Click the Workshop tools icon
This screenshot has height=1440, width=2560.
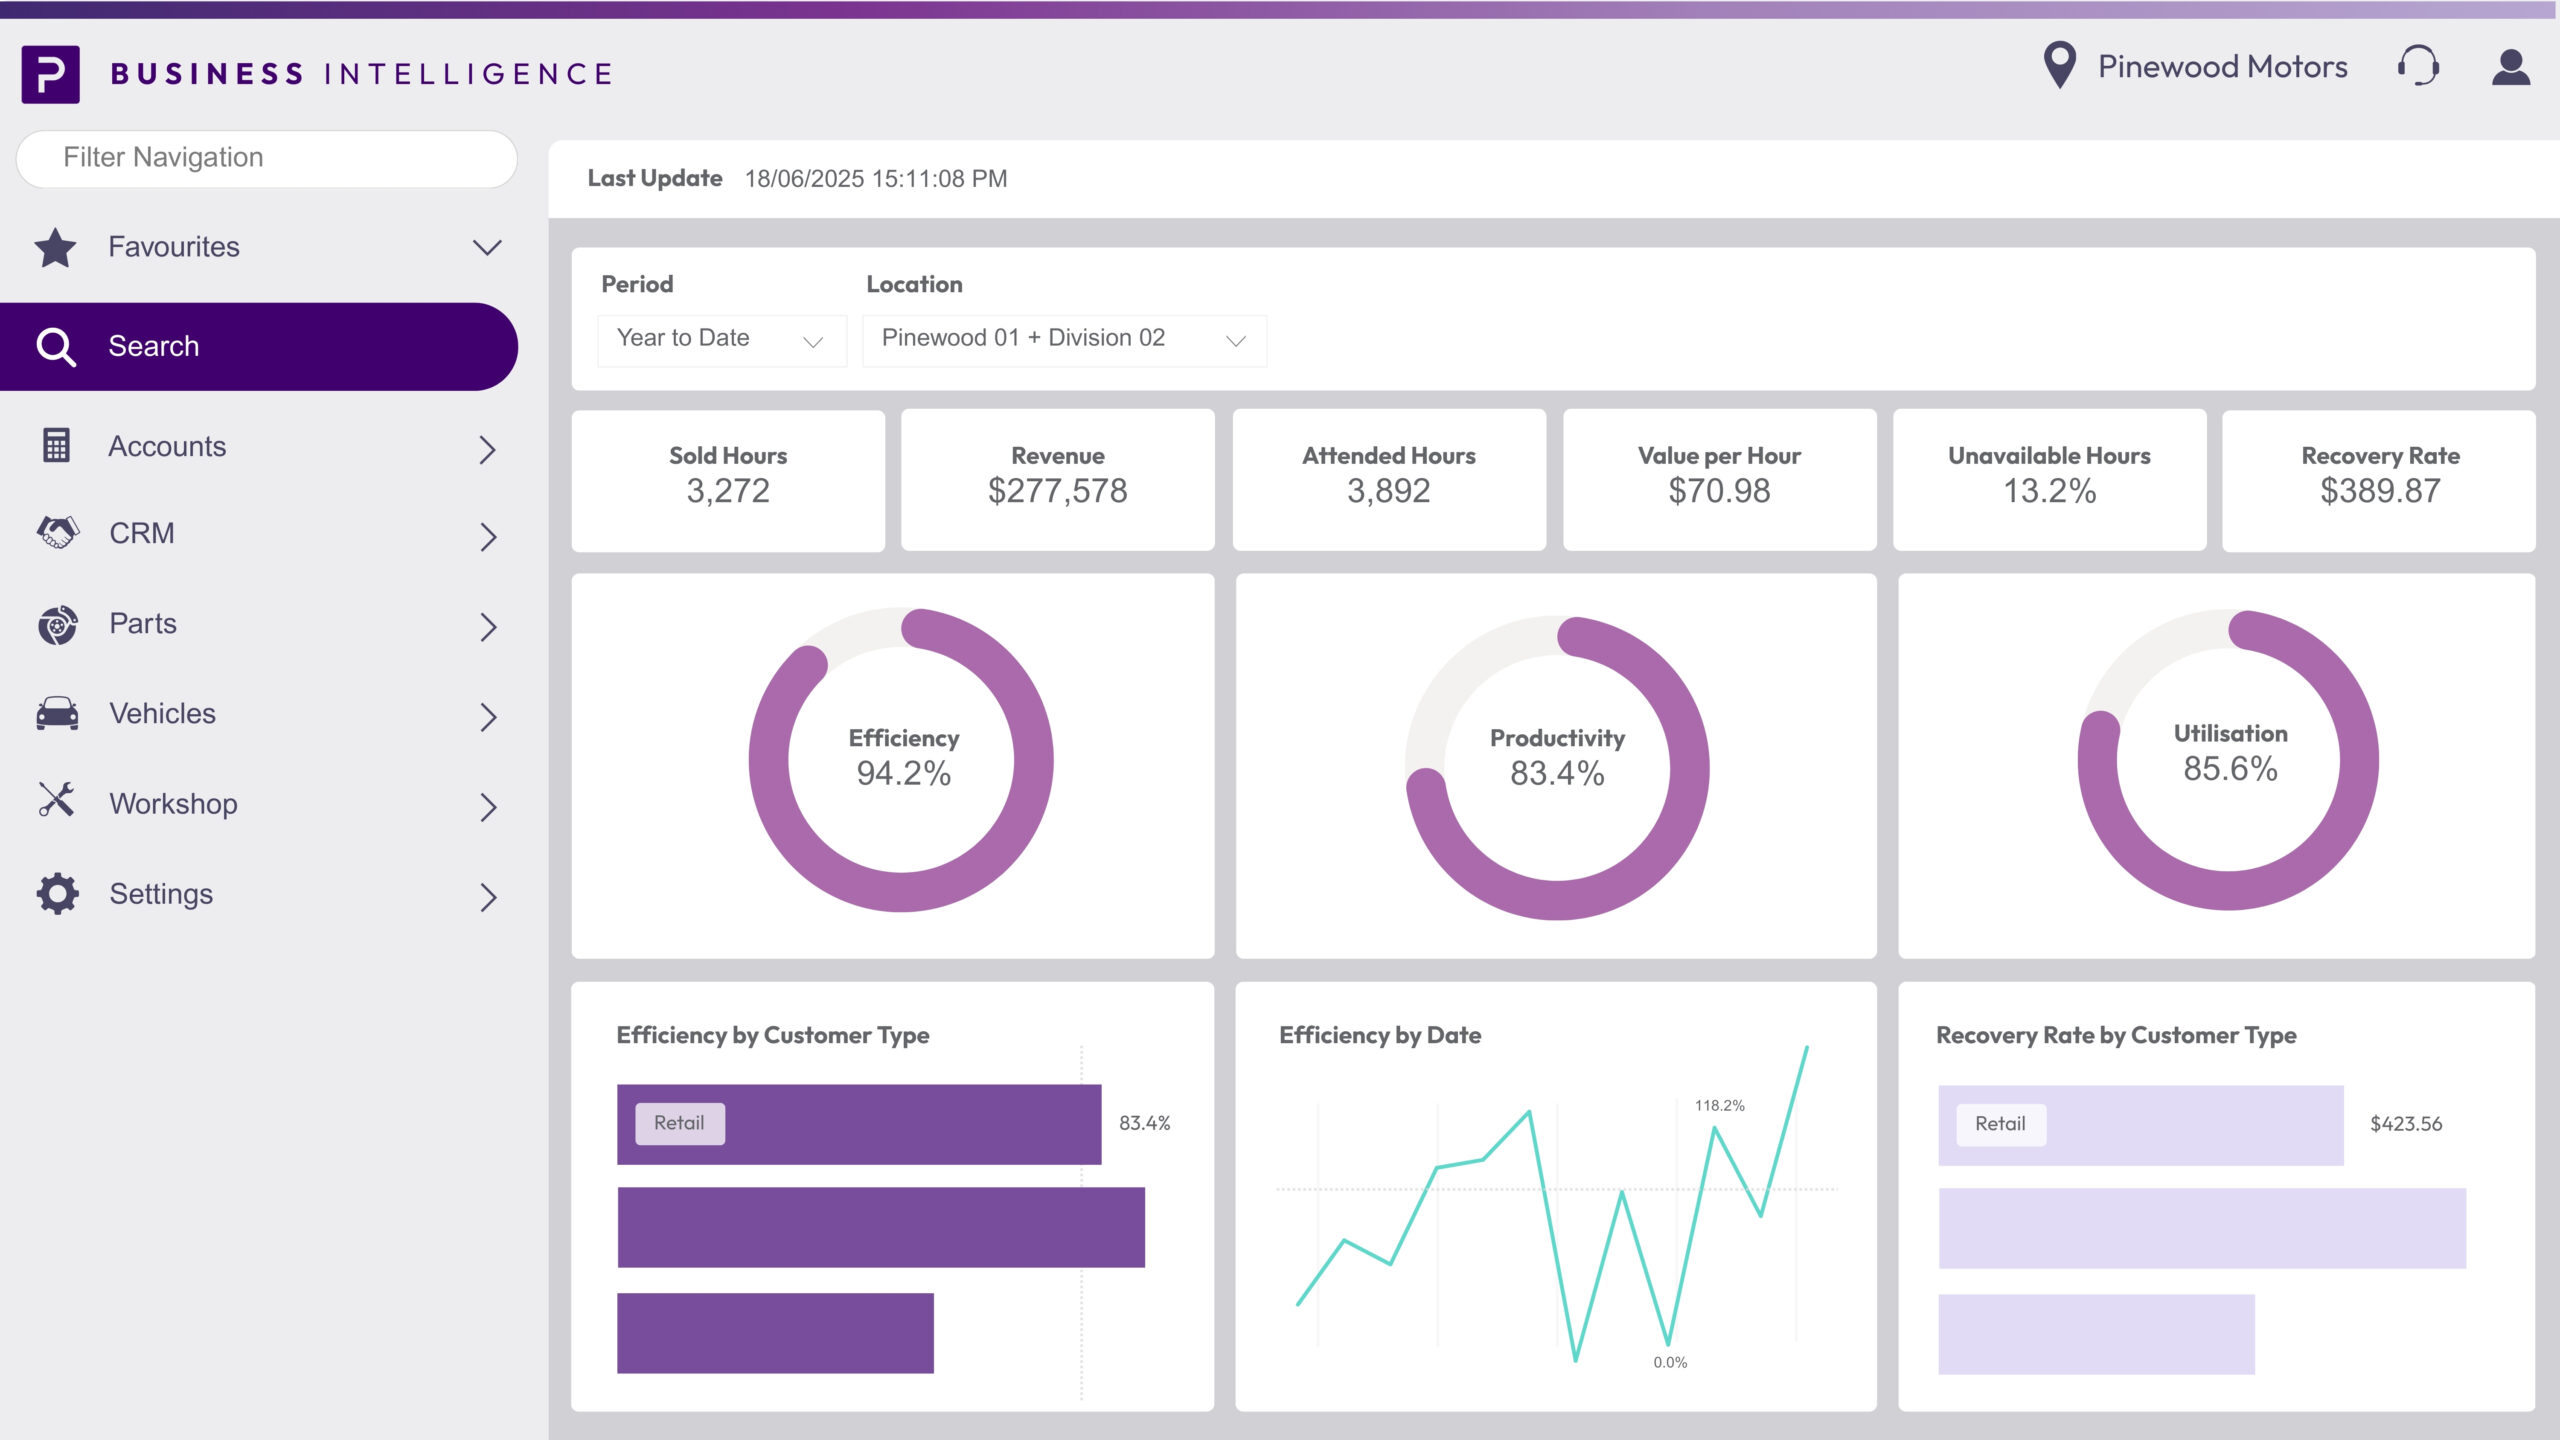pos(56,801)
